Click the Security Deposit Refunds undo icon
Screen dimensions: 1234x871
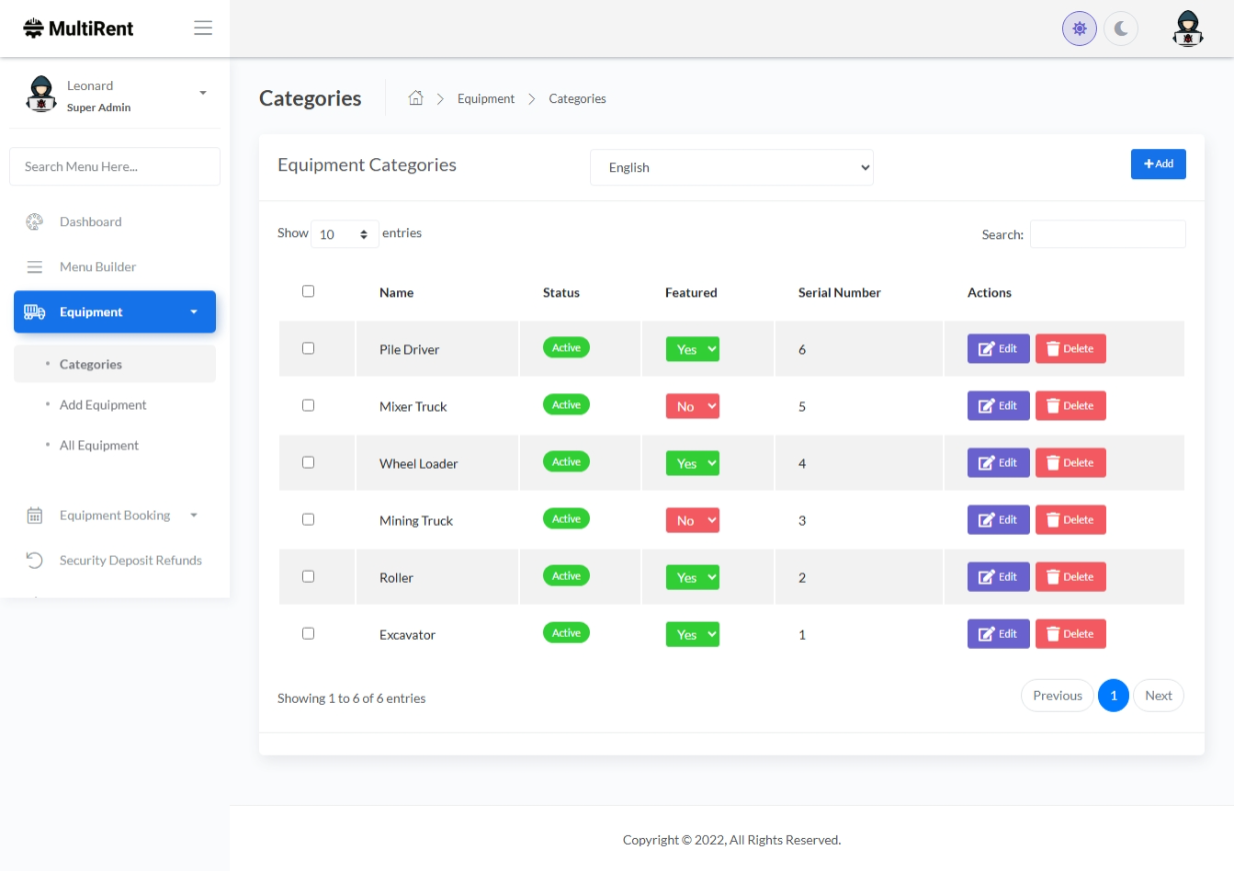34,560
